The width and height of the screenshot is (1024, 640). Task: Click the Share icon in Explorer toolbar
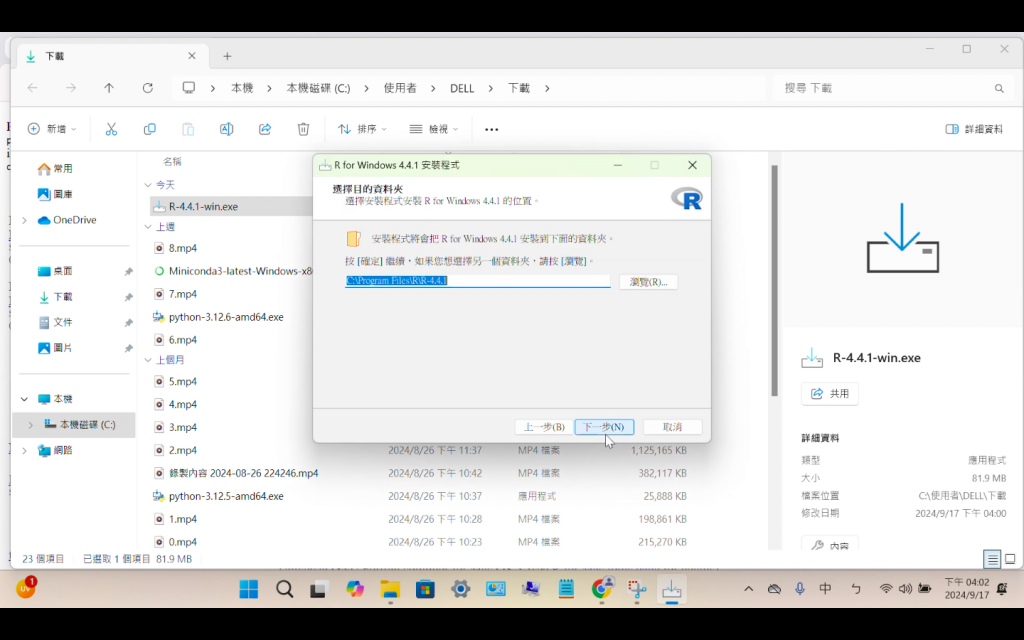click(x=264, y=129)
